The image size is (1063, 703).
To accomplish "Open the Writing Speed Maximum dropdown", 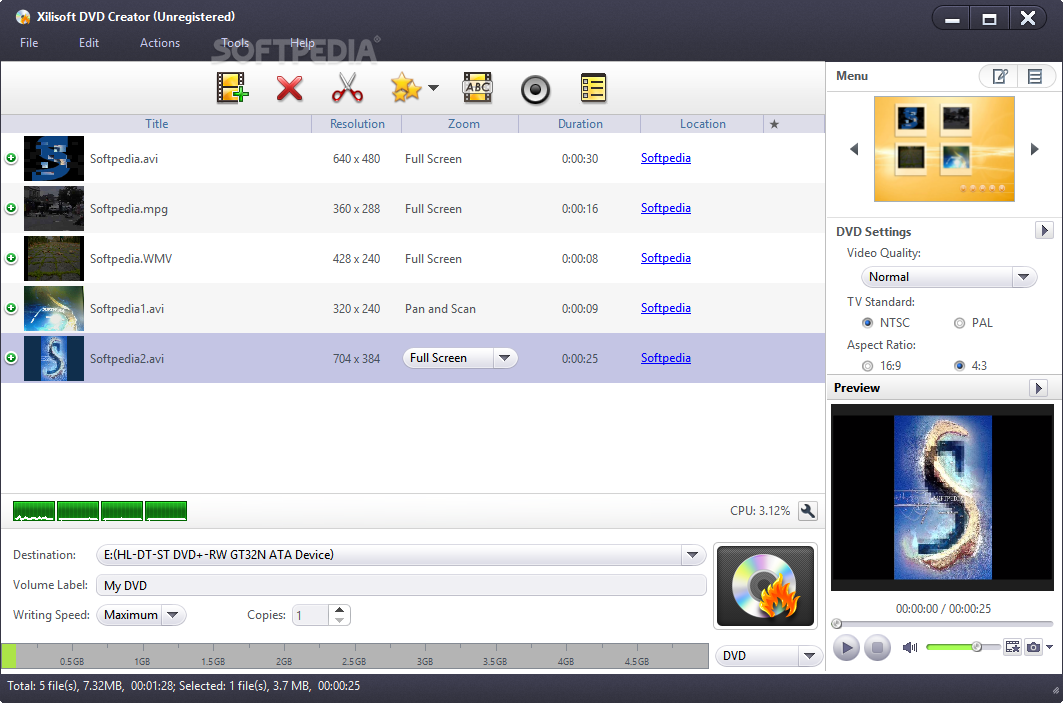I will [x=141, y=615].
